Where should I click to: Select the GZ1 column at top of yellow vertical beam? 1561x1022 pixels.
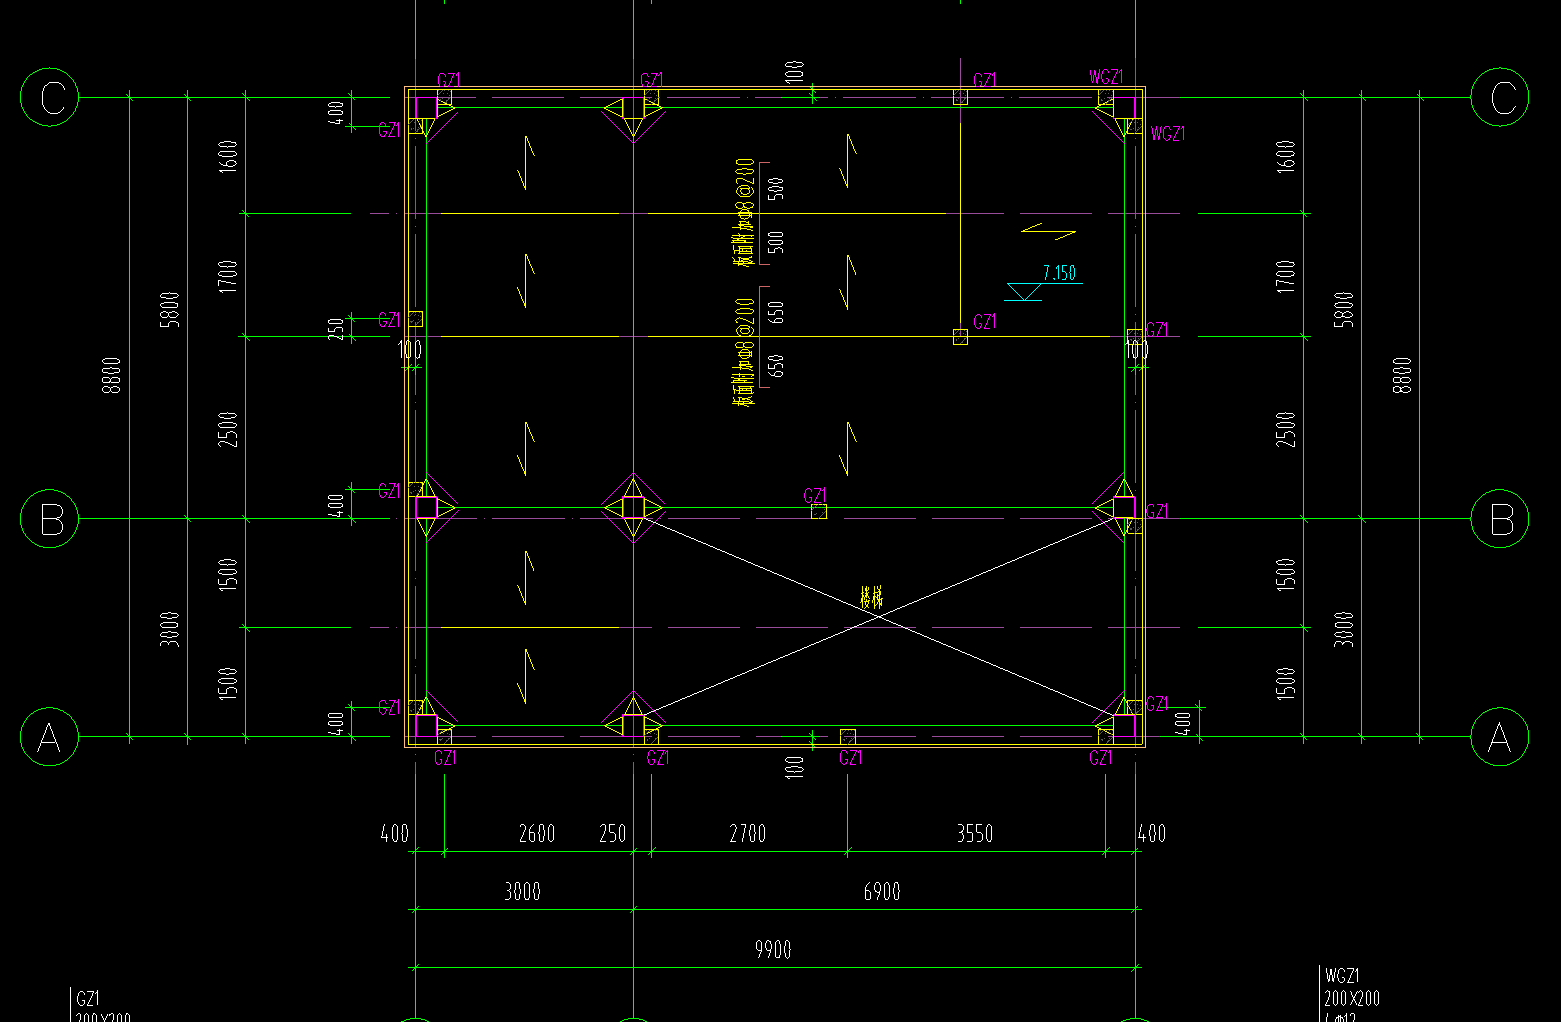(x=960, y=97)
